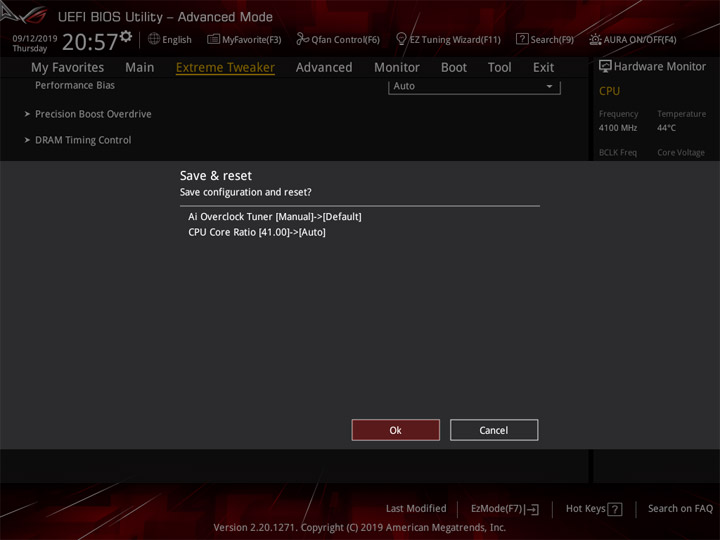Screen dimensions: 720x540
Task: Click Cancel in the Save & reset dialog
Action: (x=494, y=430)
